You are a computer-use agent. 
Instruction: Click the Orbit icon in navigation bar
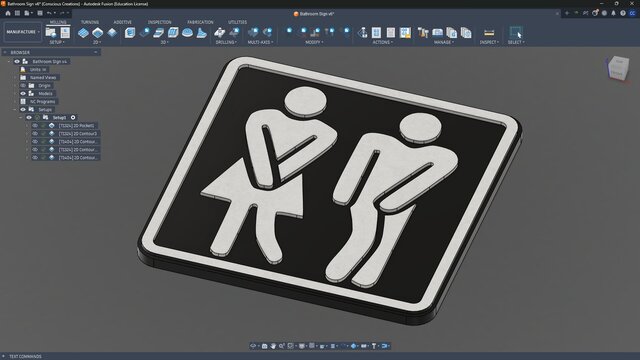tap(253, 346)
